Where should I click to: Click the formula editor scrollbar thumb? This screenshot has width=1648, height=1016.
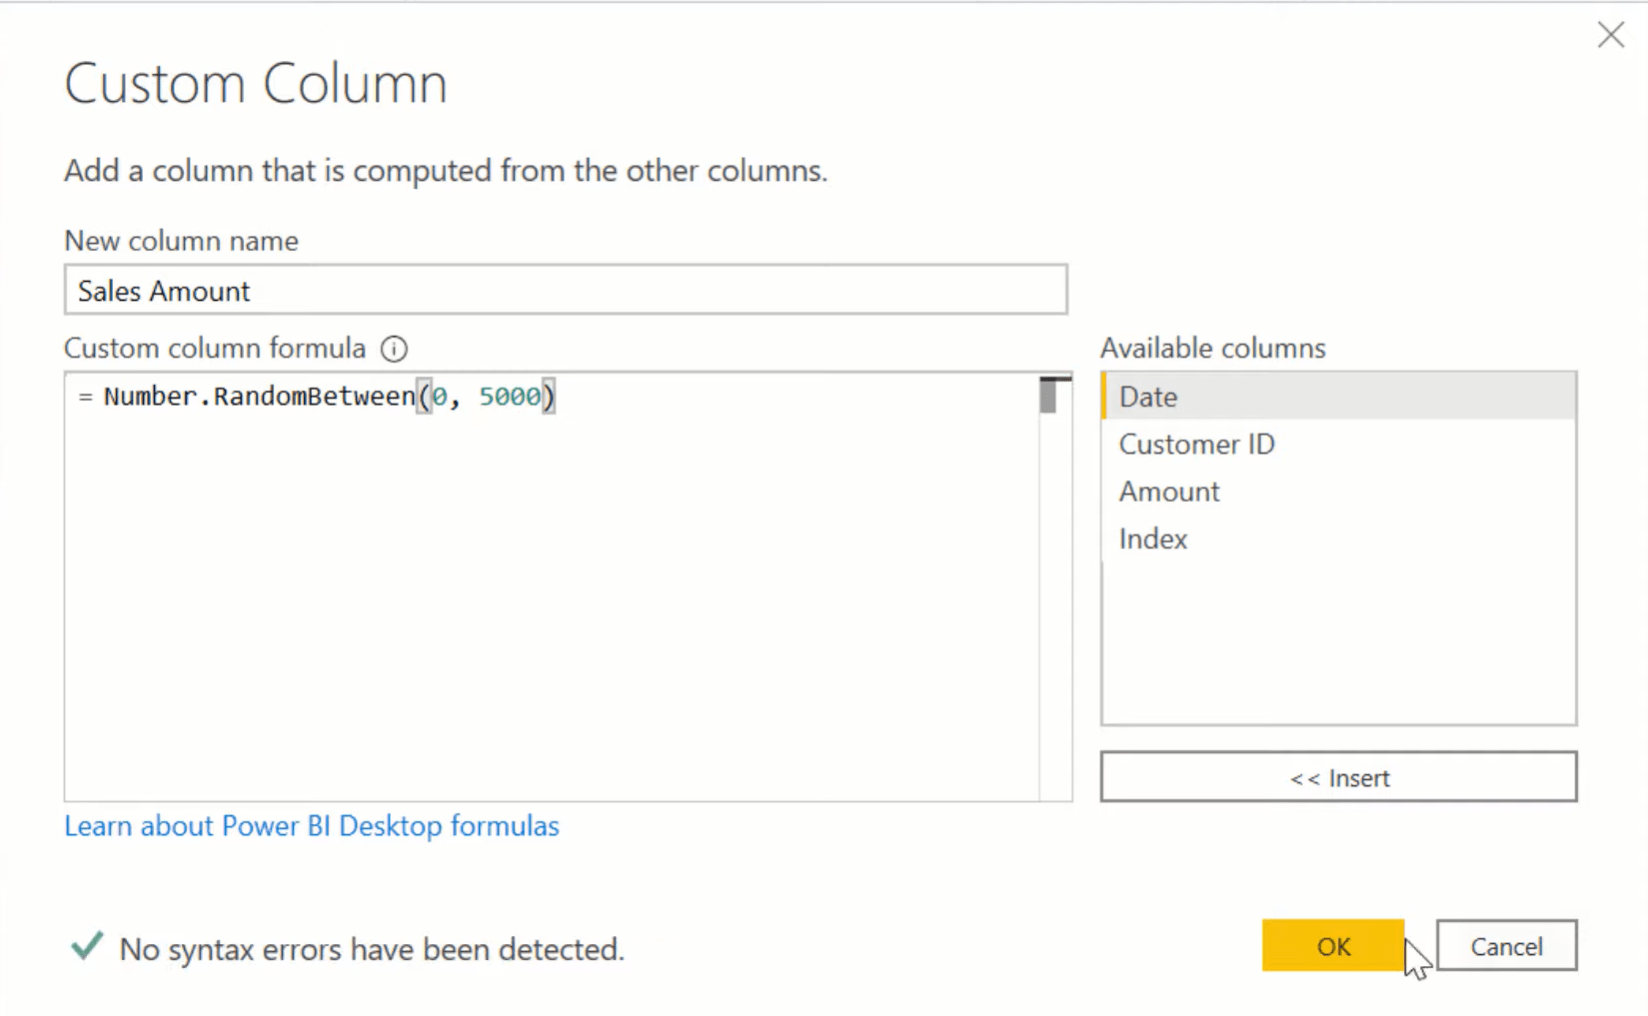point(1048,396)
